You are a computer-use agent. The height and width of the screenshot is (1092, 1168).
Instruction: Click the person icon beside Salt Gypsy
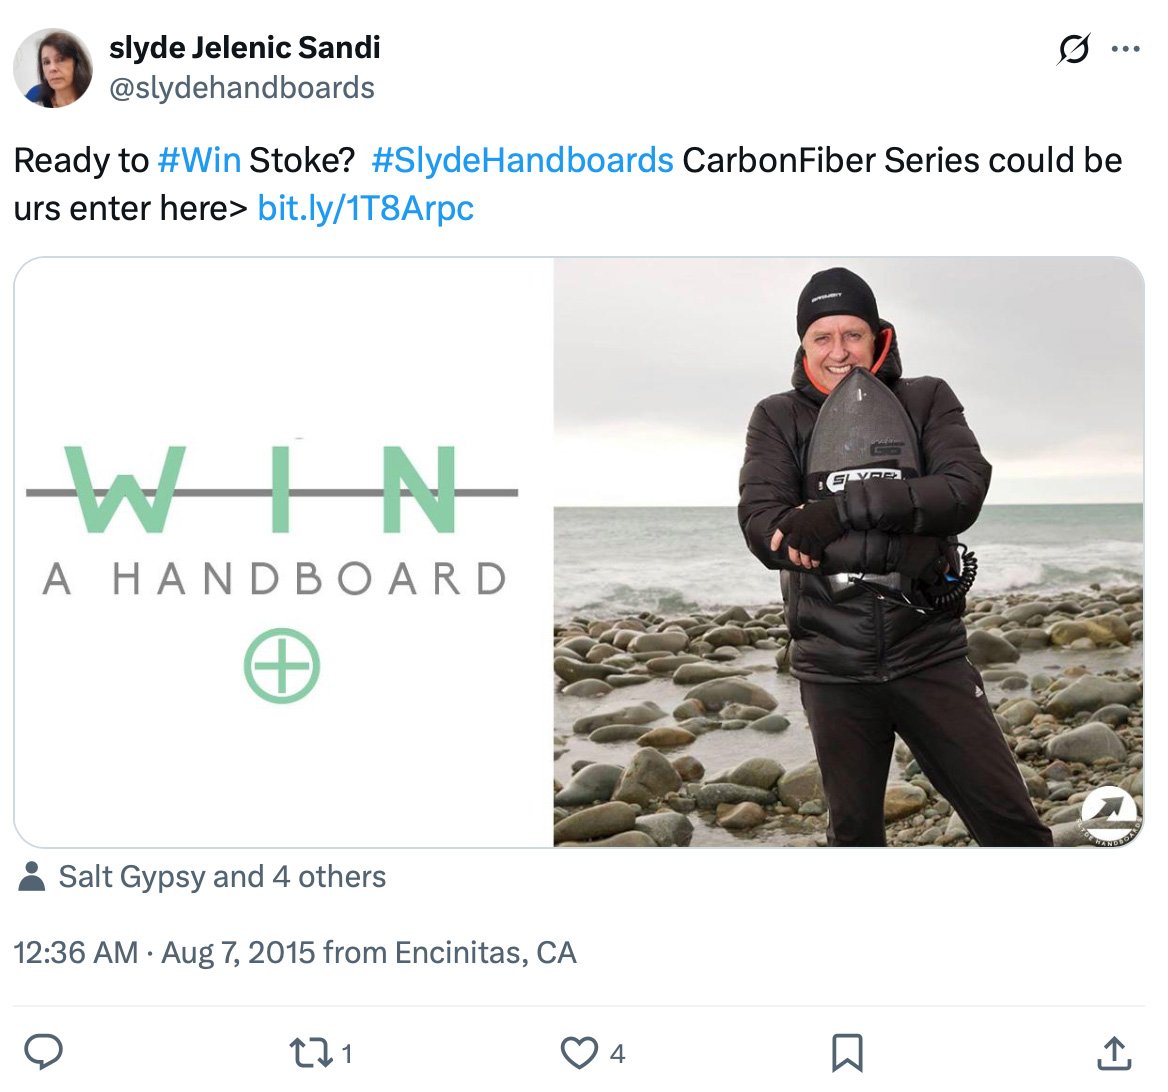click(x=34, y=877)
